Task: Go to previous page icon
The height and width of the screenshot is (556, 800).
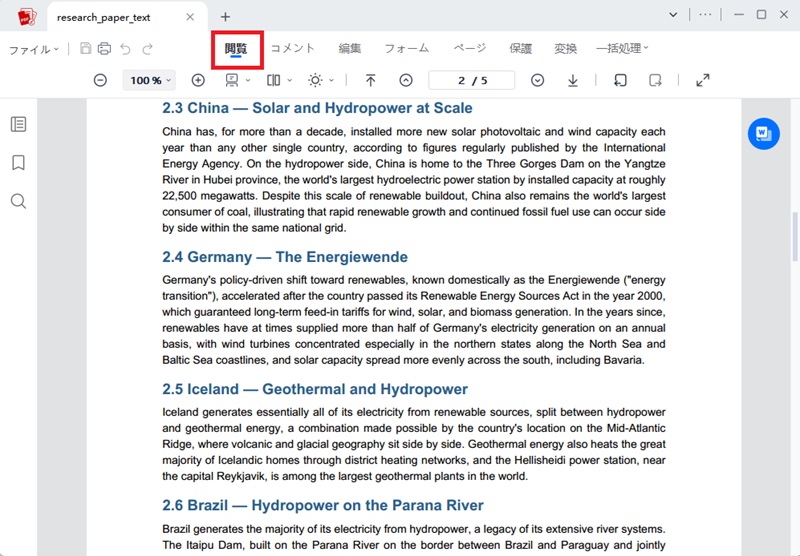Action: [406, 80]
